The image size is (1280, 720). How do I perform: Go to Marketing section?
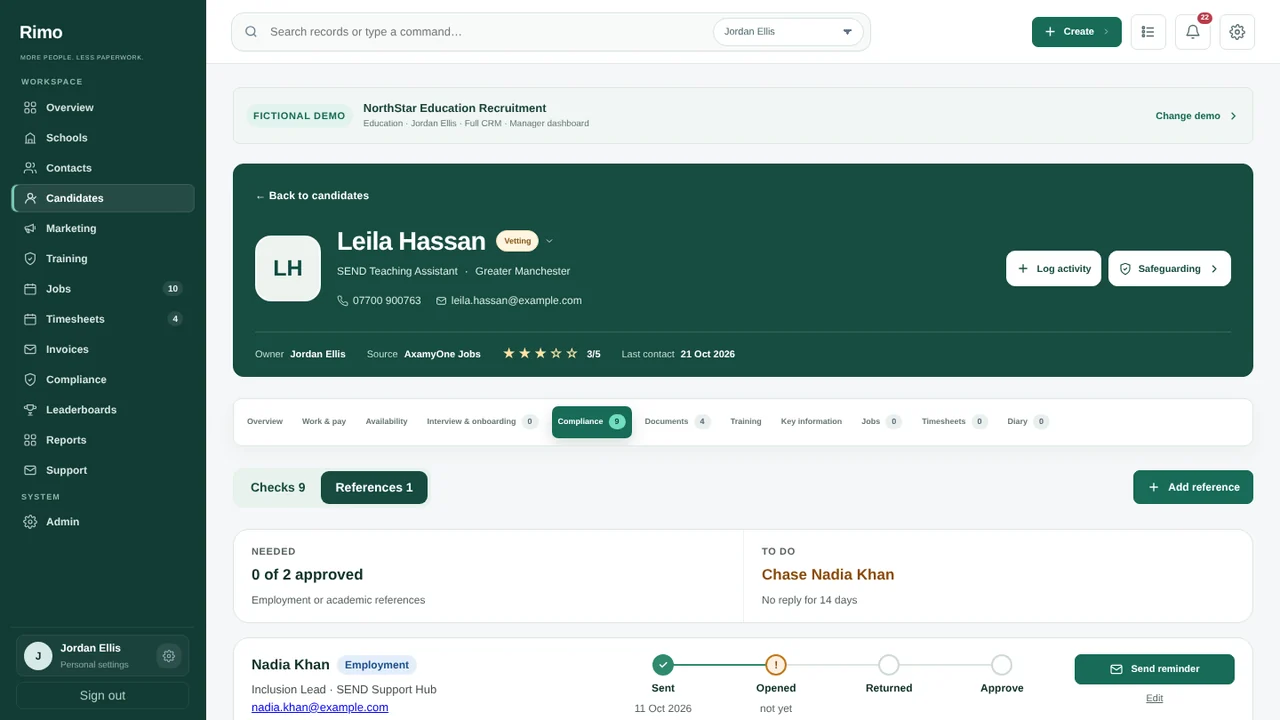coord(103,228)
